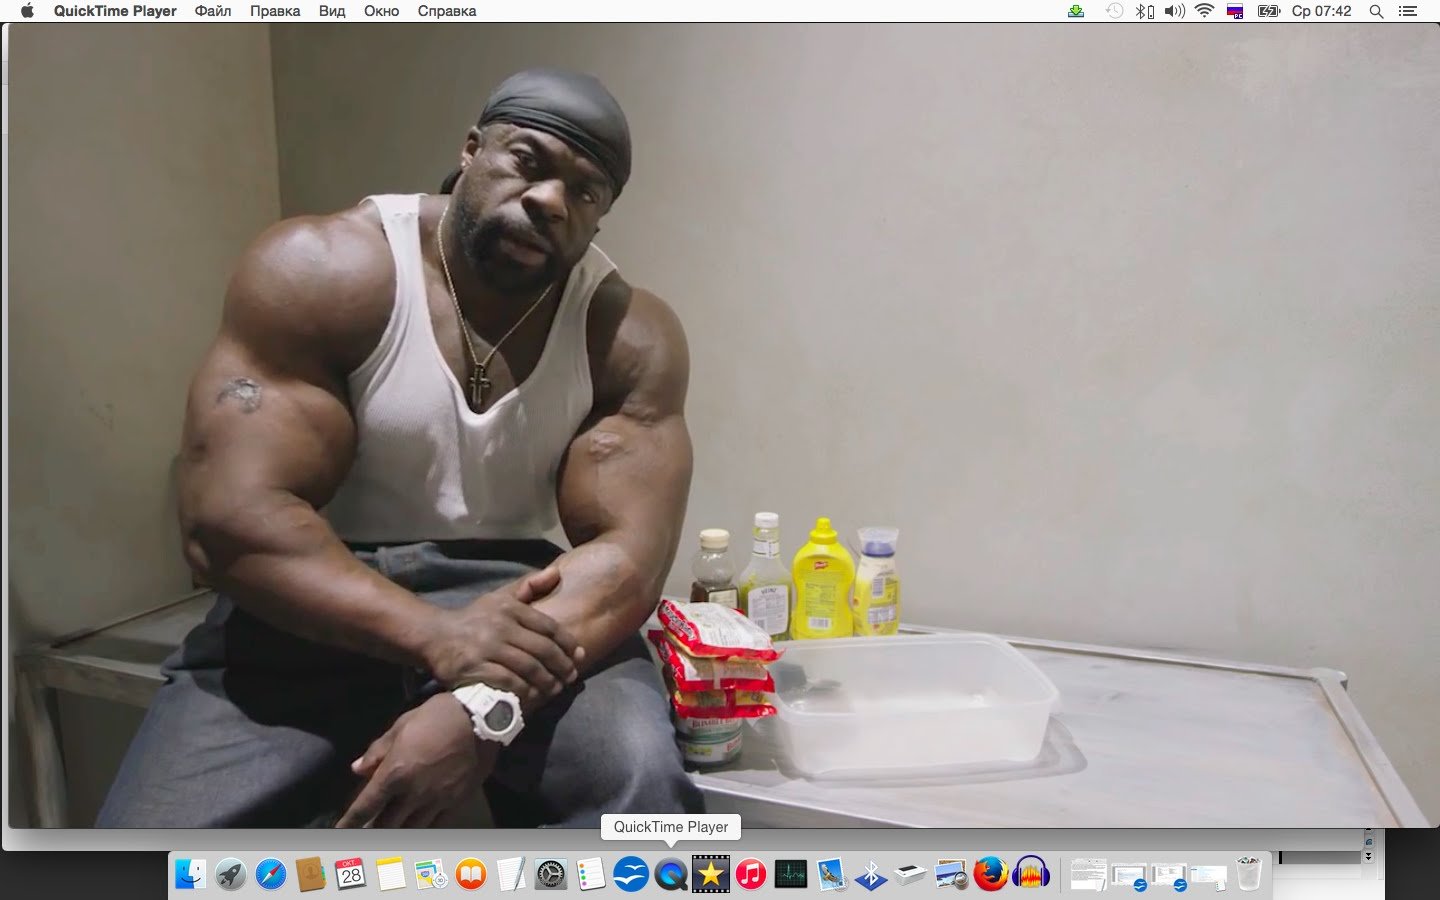The image size is (1440, 900).
Task: Open the Правка menu
Action: pos(275,11)
